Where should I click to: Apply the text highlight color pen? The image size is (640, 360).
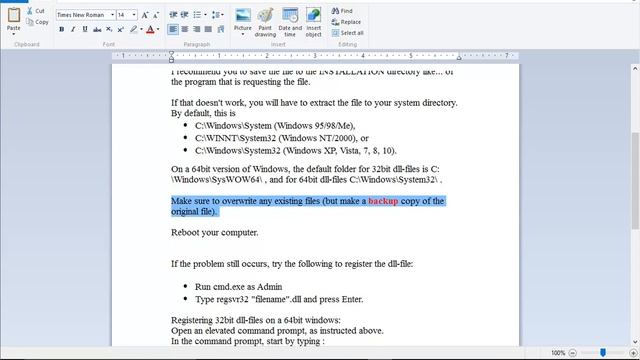[133, 29]
